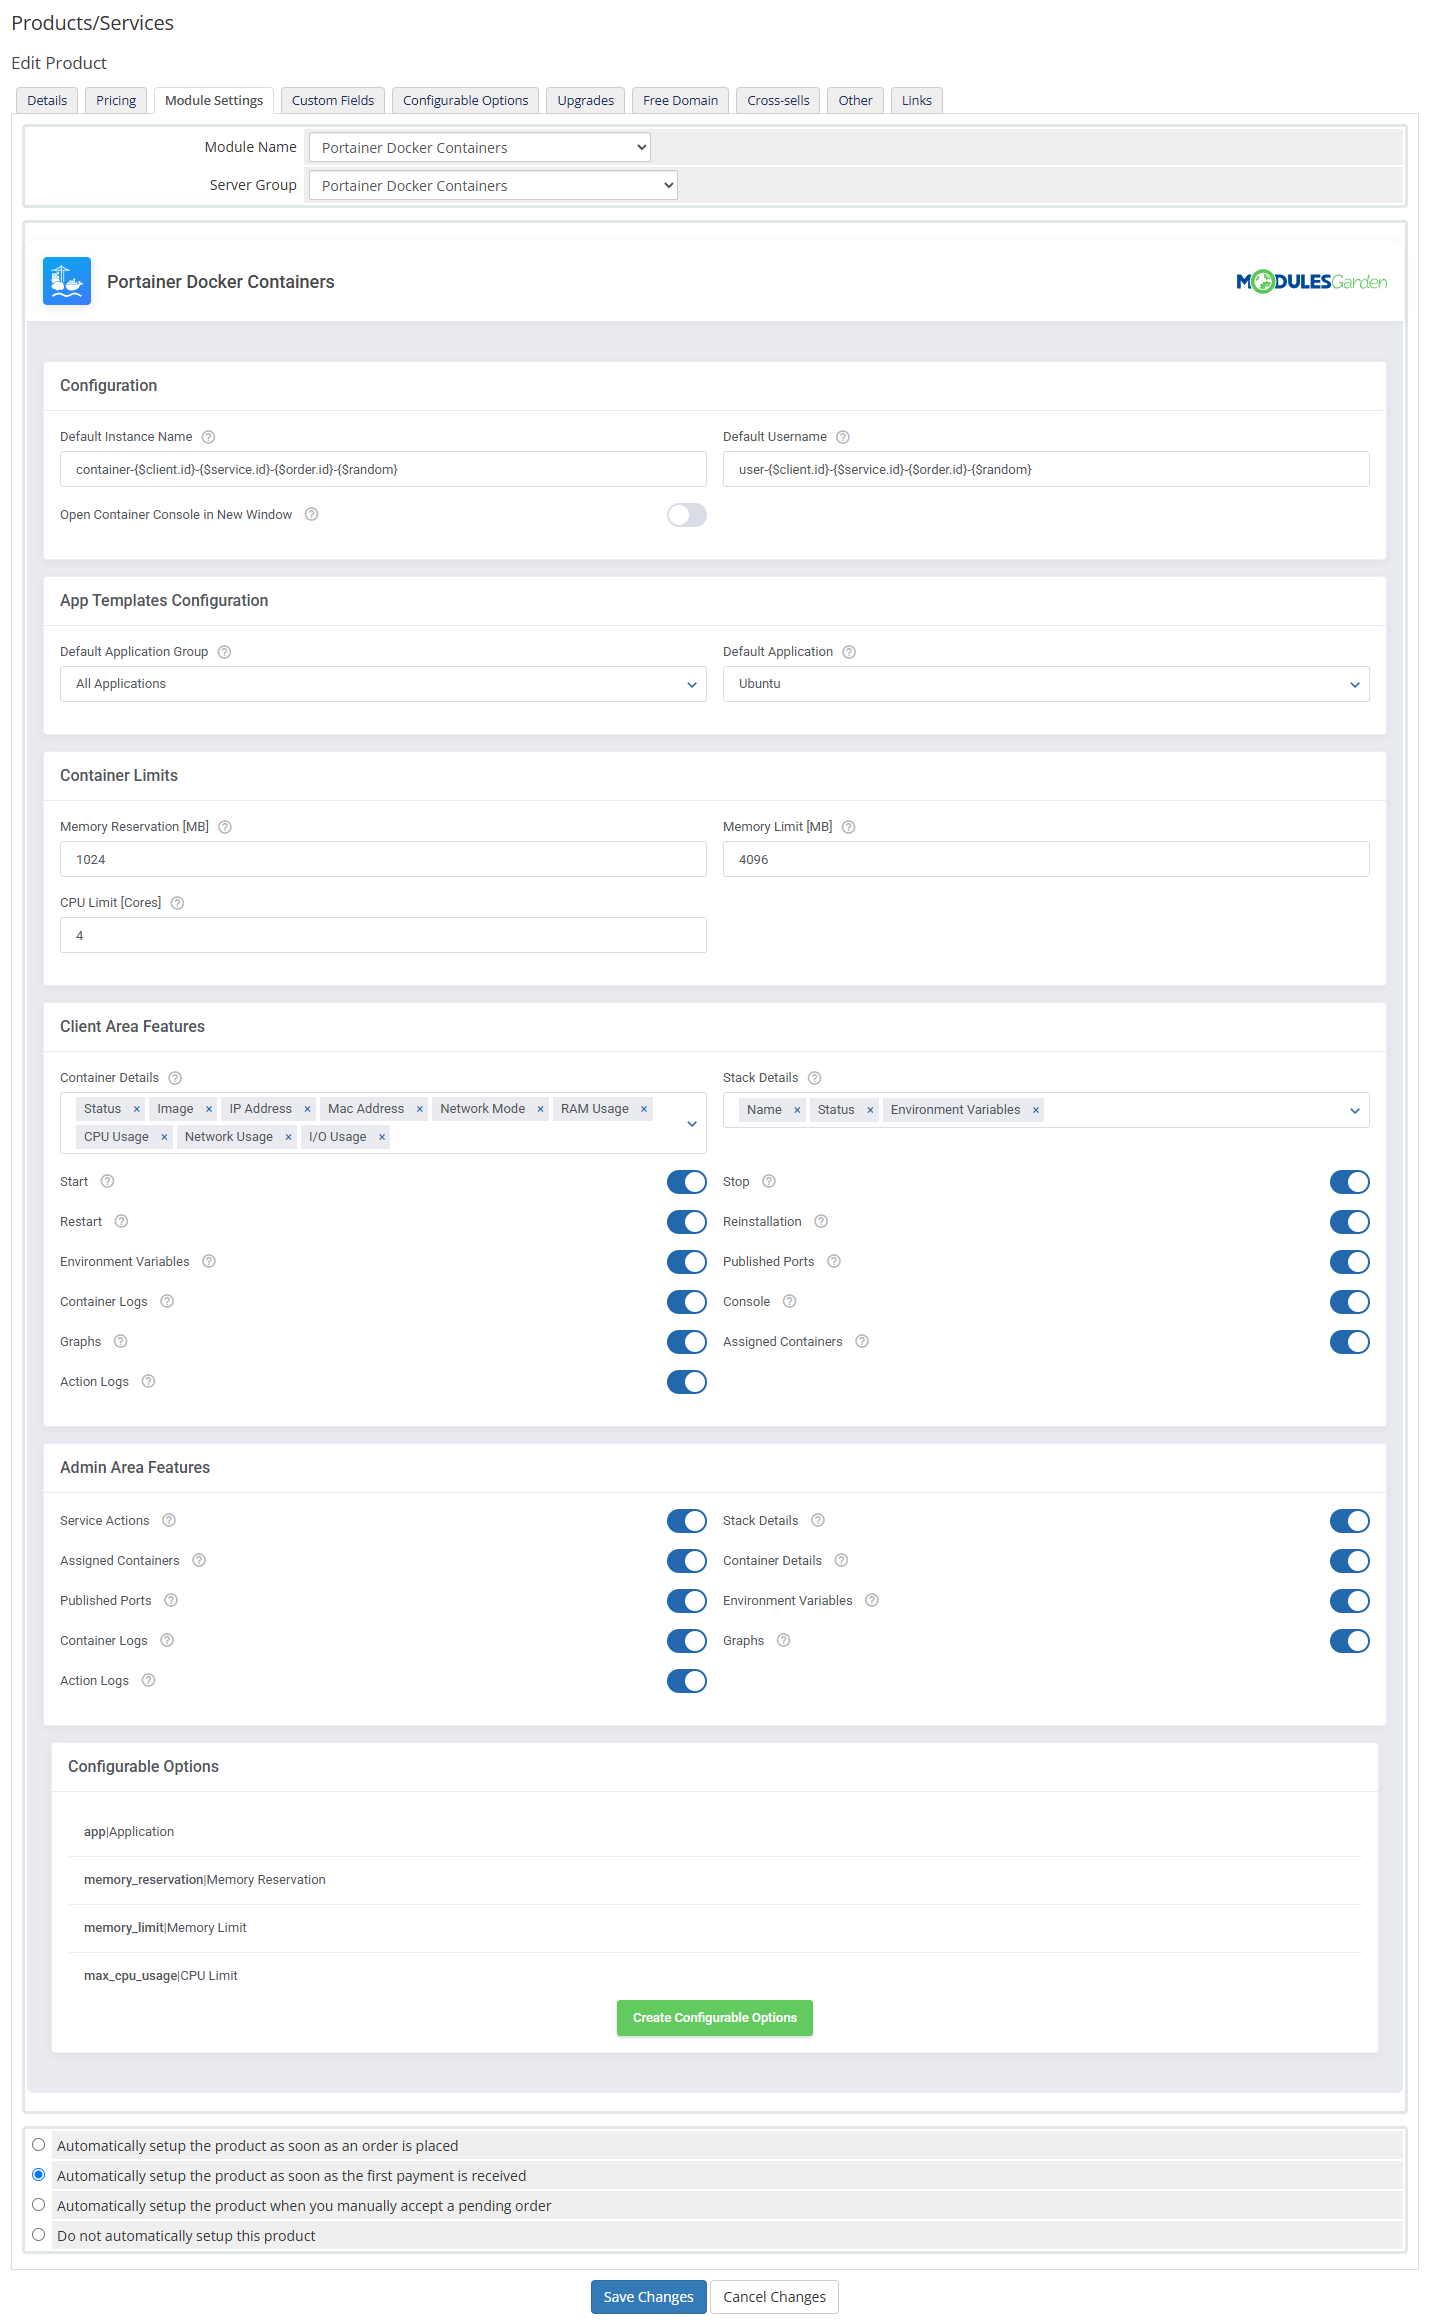Switch to the Details tab
Image resolution: width=1429 pixels, height=2323 pixels.
tap(47, 100)
